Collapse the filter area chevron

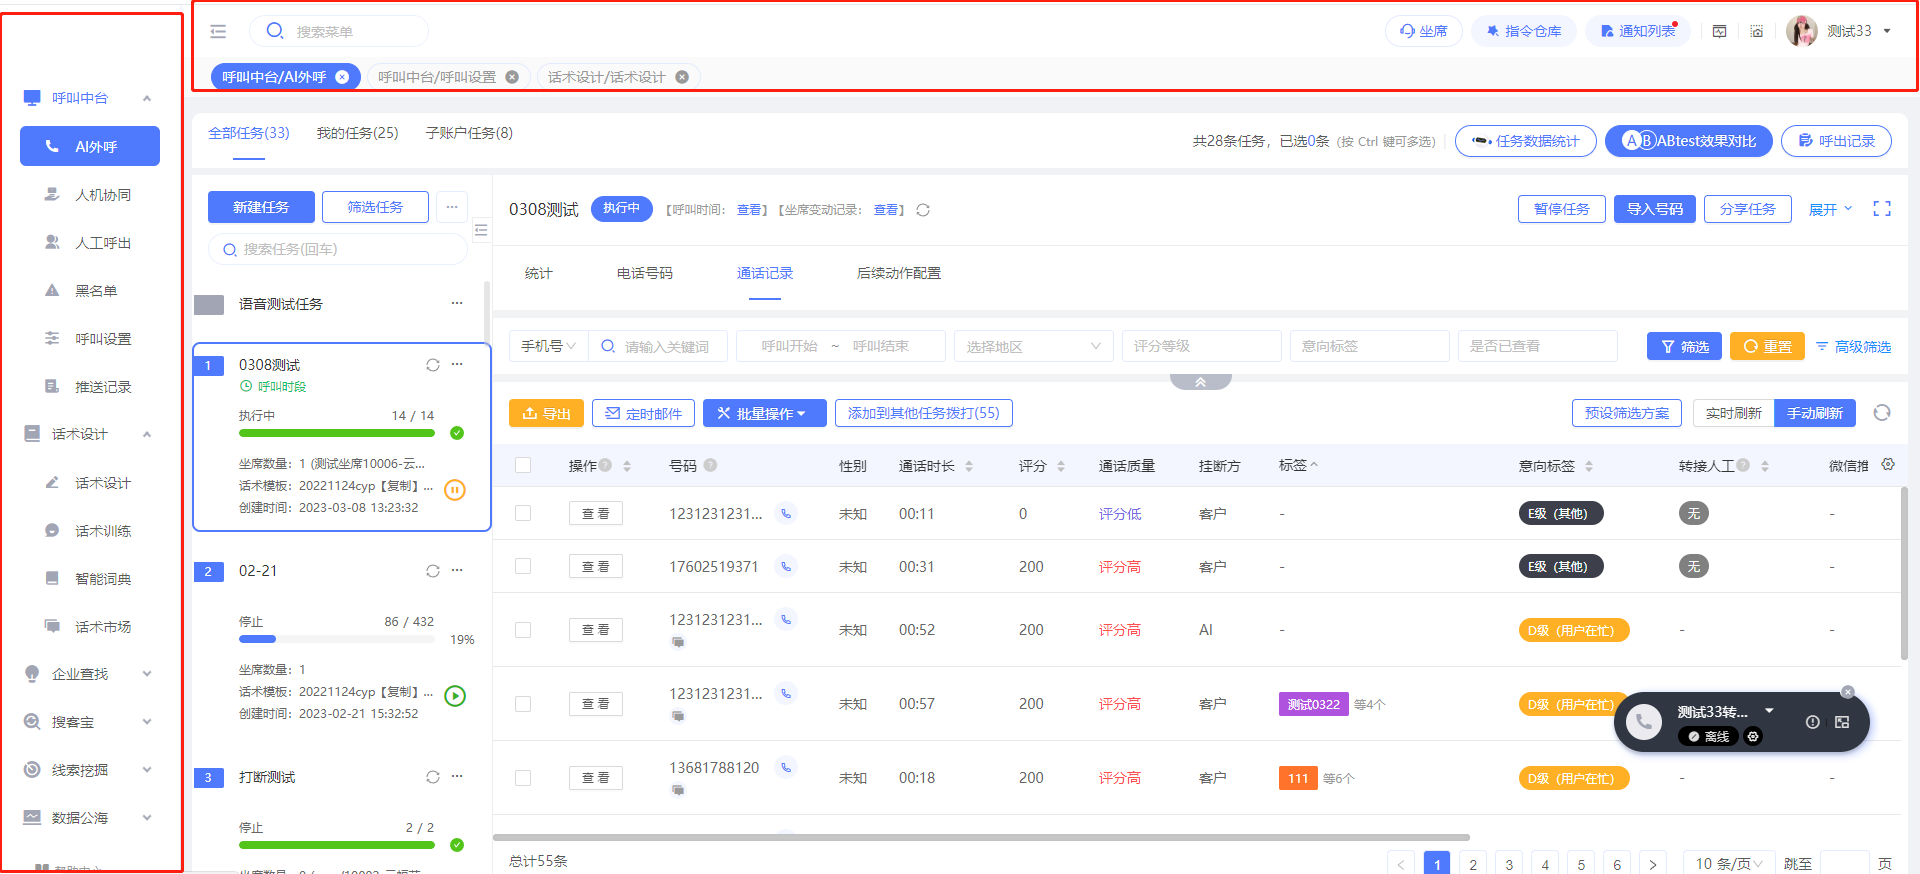pos(1201,382)
